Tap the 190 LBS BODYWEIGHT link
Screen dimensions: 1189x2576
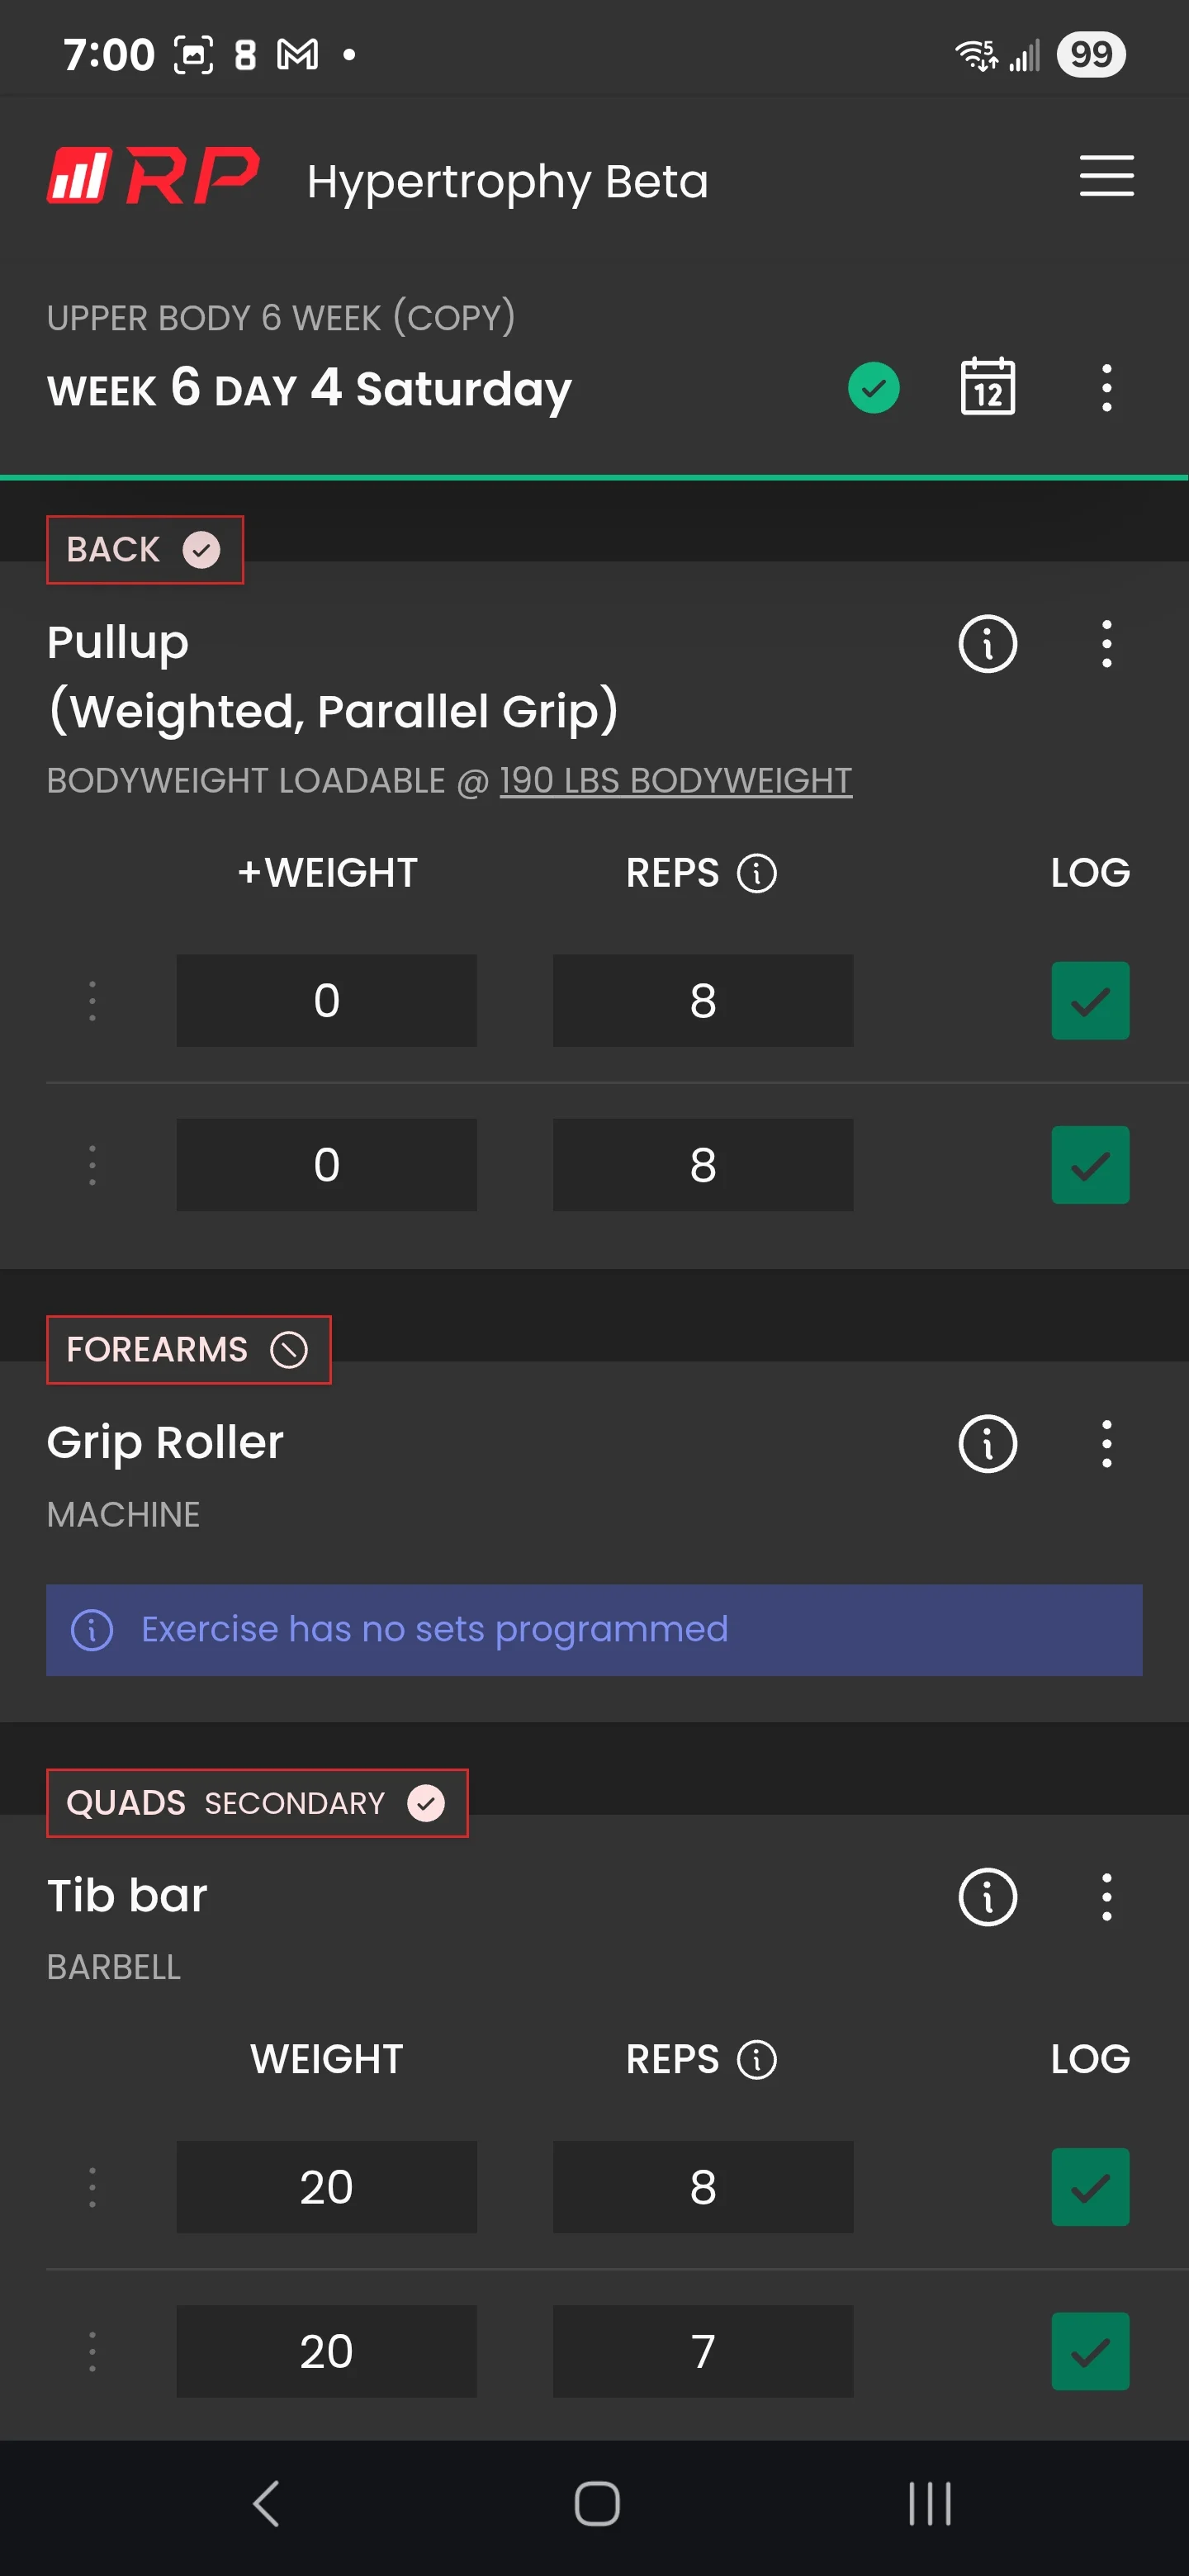click(x=675, y=780)
